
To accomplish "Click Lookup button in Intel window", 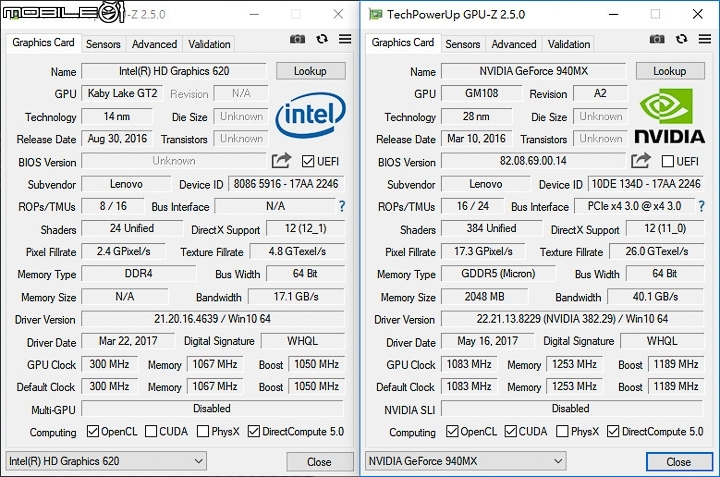I will click(x=311, y=71).
